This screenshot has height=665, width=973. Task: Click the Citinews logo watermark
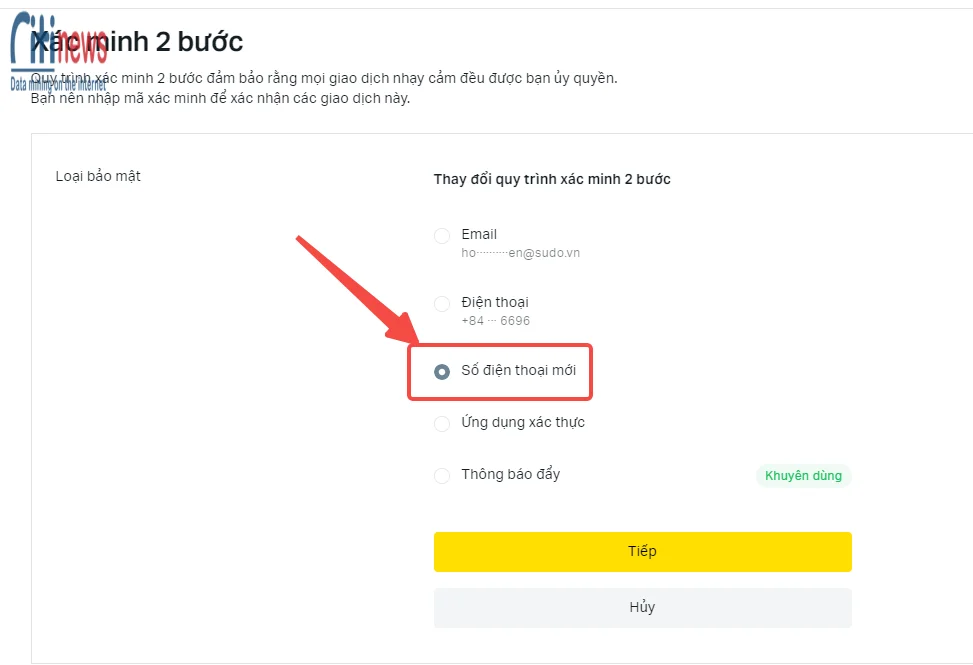pyautogui.click(x=58, y=51)
